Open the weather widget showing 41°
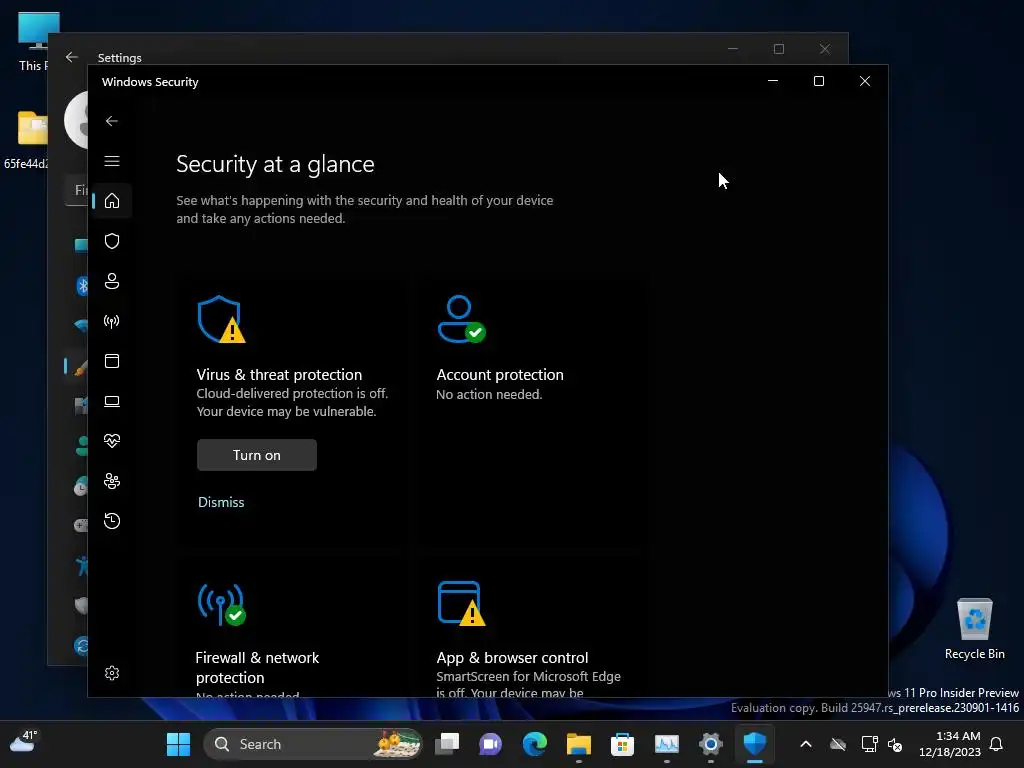This screenshot has width=1024, height=768. [x=24, y=741]
